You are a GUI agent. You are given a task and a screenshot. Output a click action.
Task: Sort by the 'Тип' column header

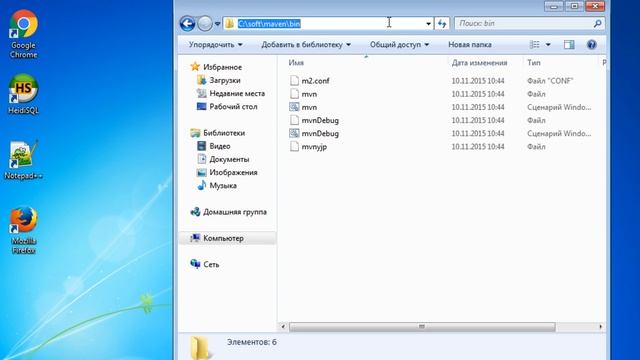click(533, 63)
